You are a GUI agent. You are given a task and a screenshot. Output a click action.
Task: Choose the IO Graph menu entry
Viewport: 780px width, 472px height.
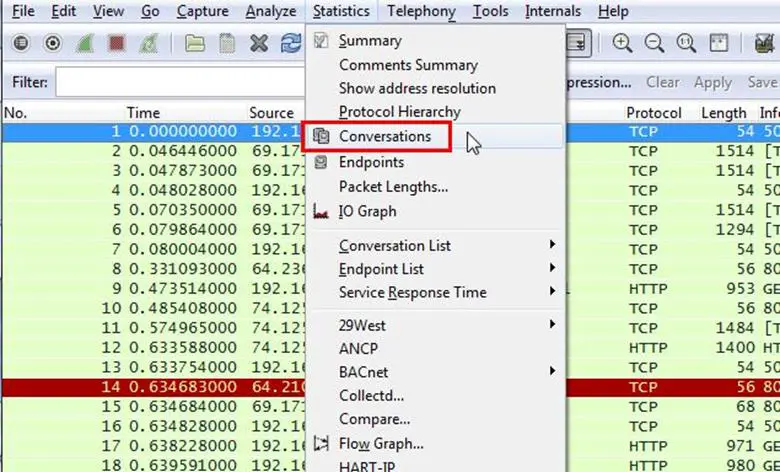coord(367,211)
